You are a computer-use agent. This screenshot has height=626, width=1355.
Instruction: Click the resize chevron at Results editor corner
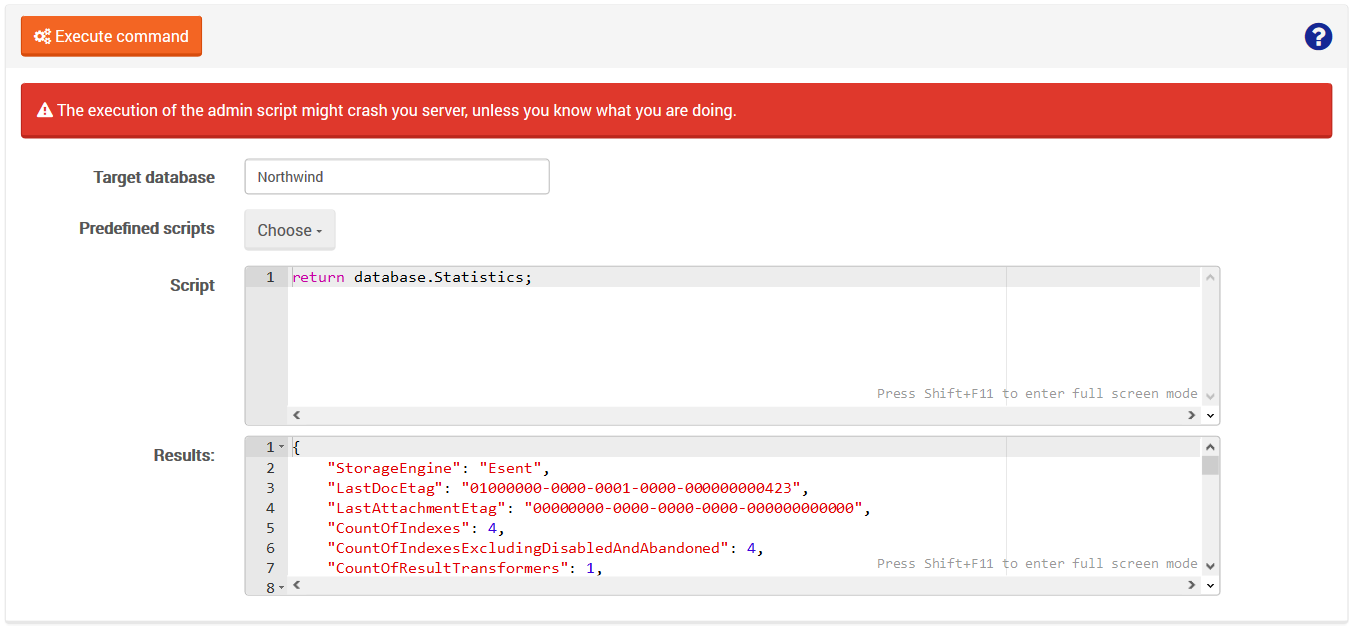point(1211,585)
